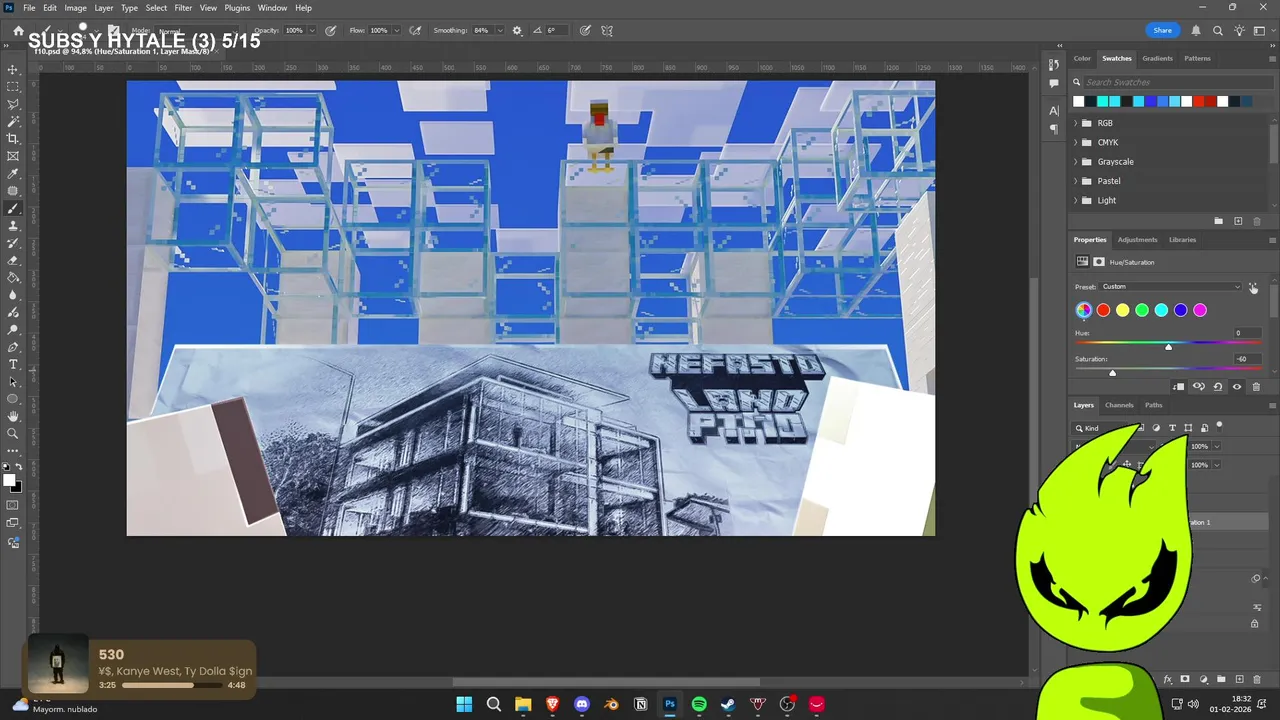
Task: Switch to the Adjustments tab
Action: [1137, 240]
